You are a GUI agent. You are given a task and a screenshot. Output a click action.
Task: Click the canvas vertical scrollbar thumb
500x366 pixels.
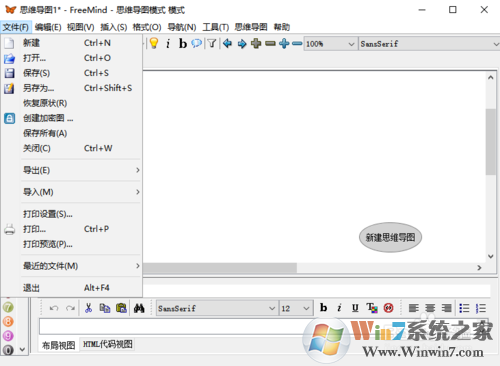click(x=490, y=142)
